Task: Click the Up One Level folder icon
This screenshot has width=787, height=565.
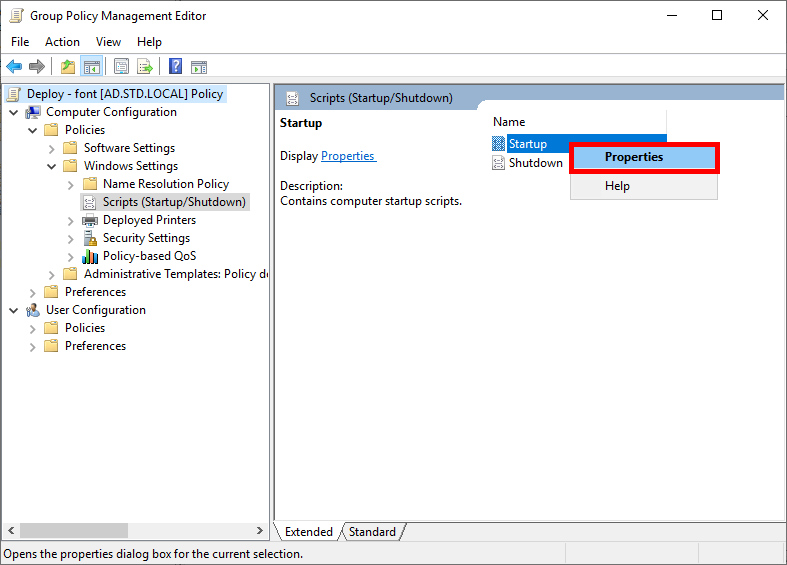Action: click(67, 67)
